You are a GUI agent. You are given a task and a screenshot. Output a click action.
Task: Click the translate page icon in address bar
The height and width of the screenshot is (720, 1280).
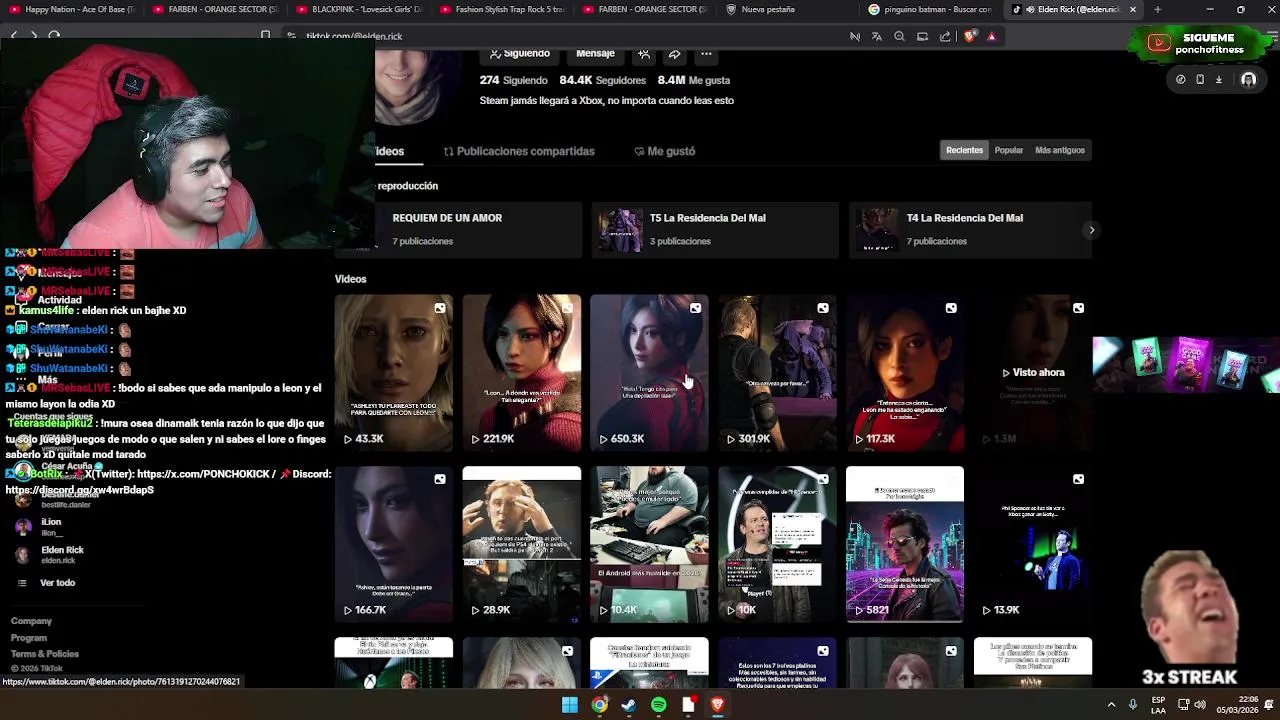tap(876, 36)
